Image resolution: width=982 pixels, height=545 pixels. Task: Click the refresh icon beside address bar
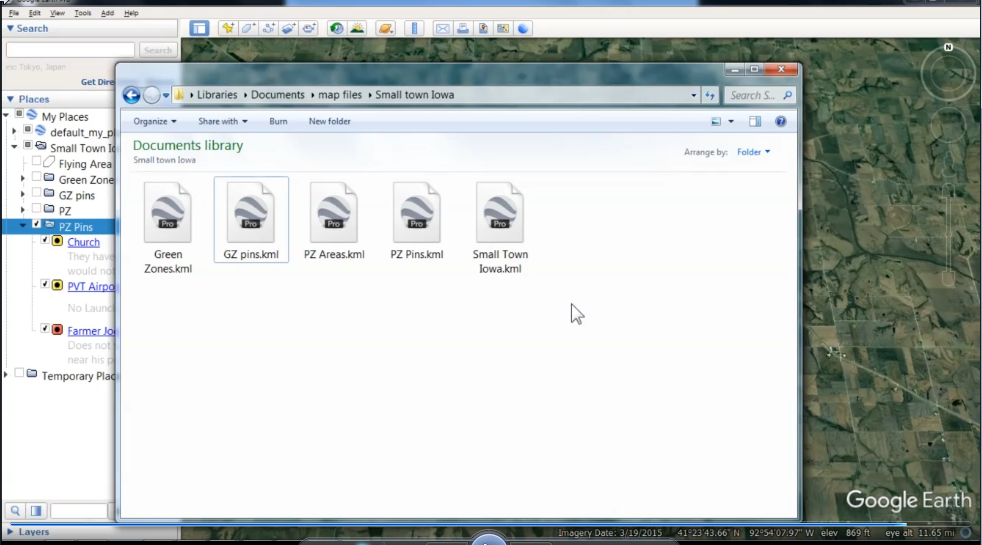[710, 95]
